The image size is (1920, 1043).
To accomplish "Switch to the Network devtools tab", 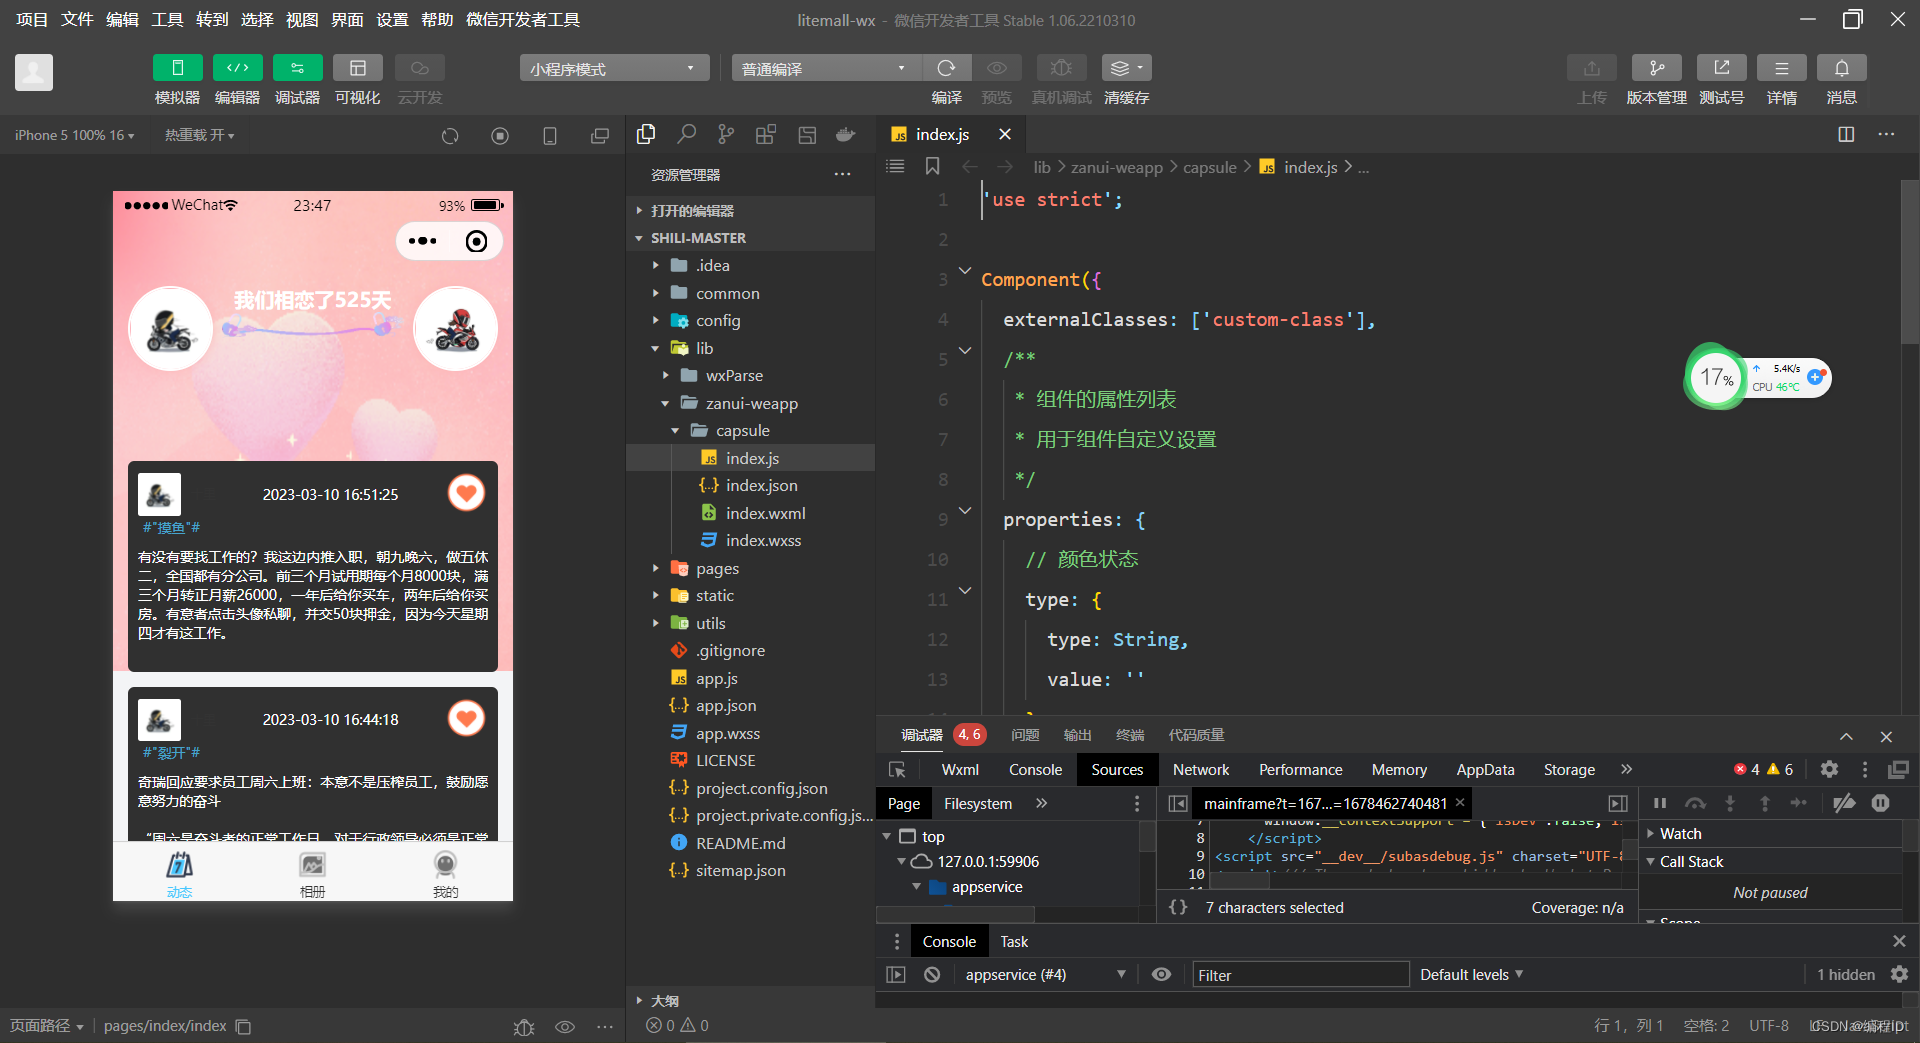I will (1200, 769).
